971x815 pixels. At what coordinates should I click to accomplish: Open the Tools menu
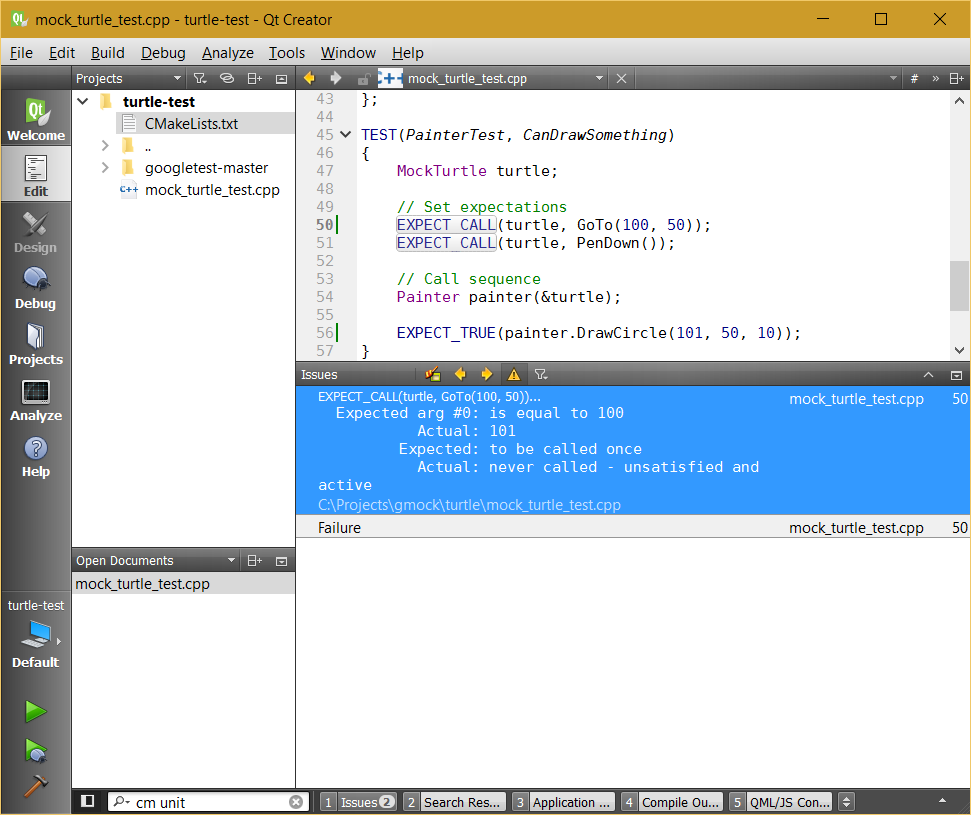pyautogui.click(x=287, y=53)
